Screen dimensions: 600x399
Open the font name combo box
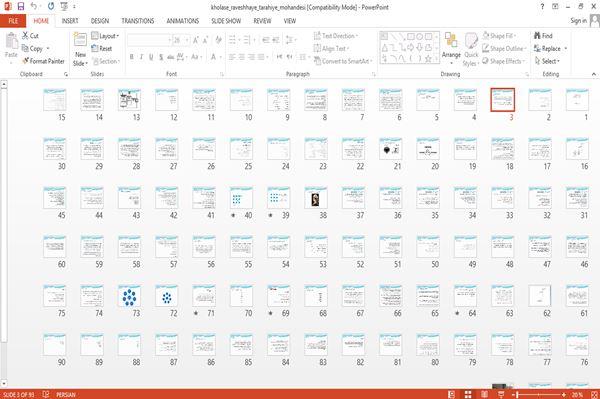(149, 40)
